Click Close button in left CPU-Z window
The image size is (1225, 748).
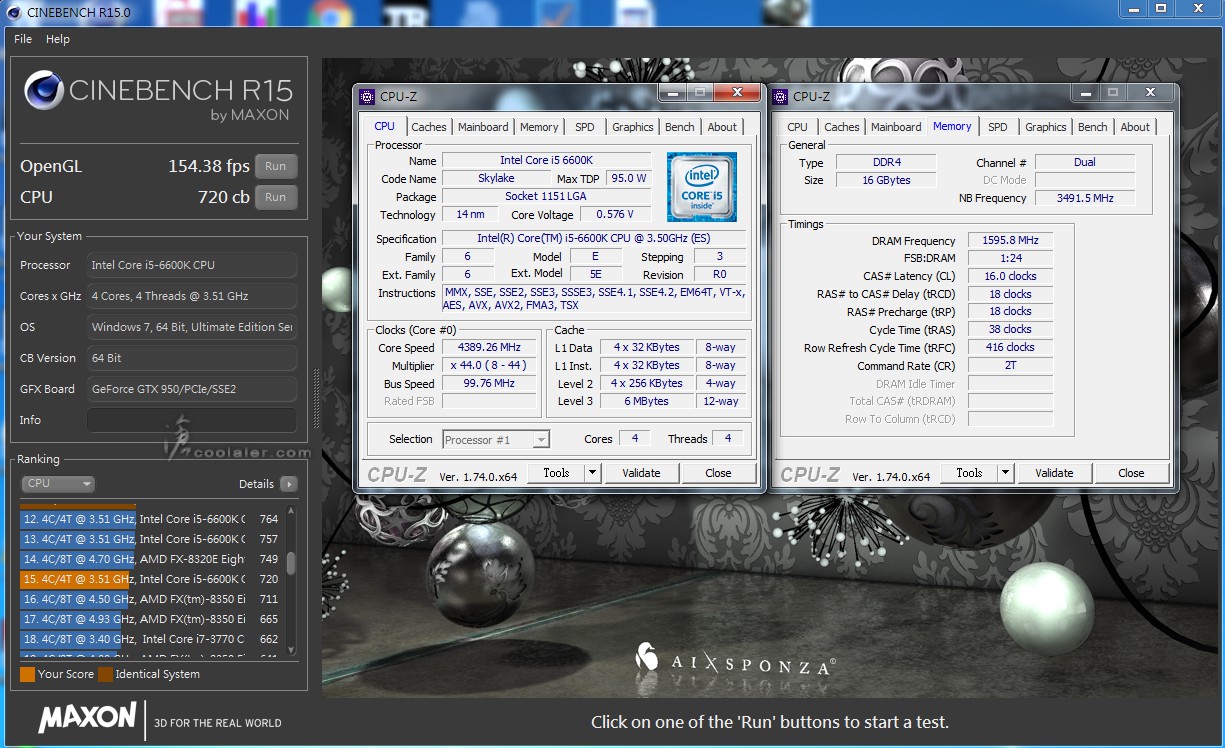(x=718, y=473)
